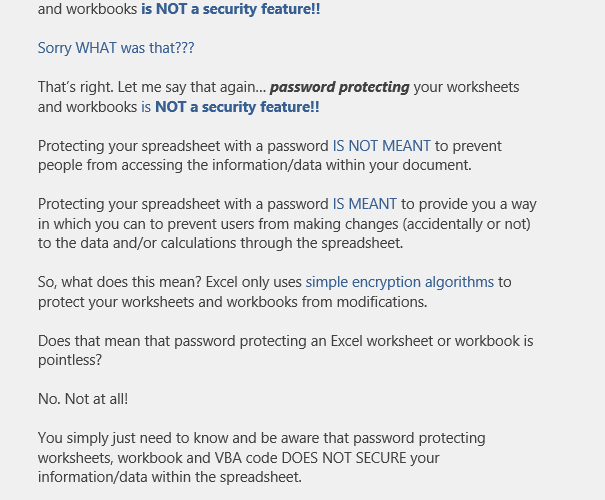Click the line ending "from modifications."
The image size is (605, 500).
point(233,302)
